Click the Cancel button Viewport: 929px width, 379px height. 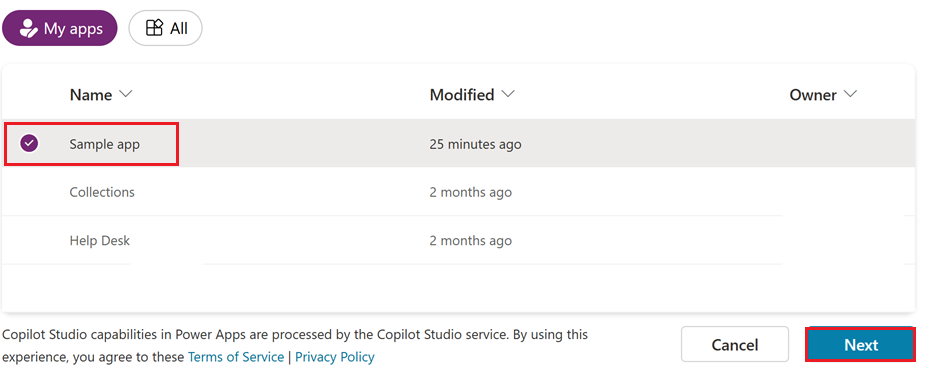point(735,345)
